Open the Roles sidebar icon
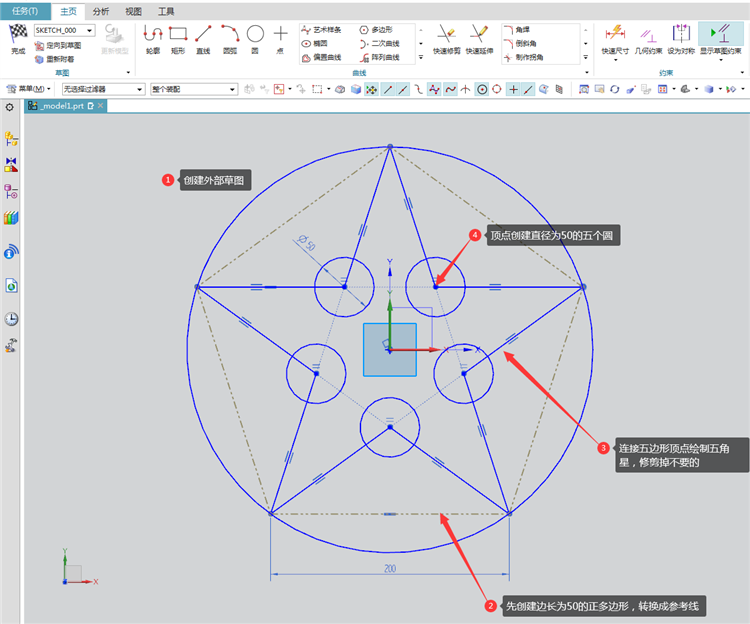Image resolution: width=750 pixels, height=624 pixels. [x=11, y=345]
